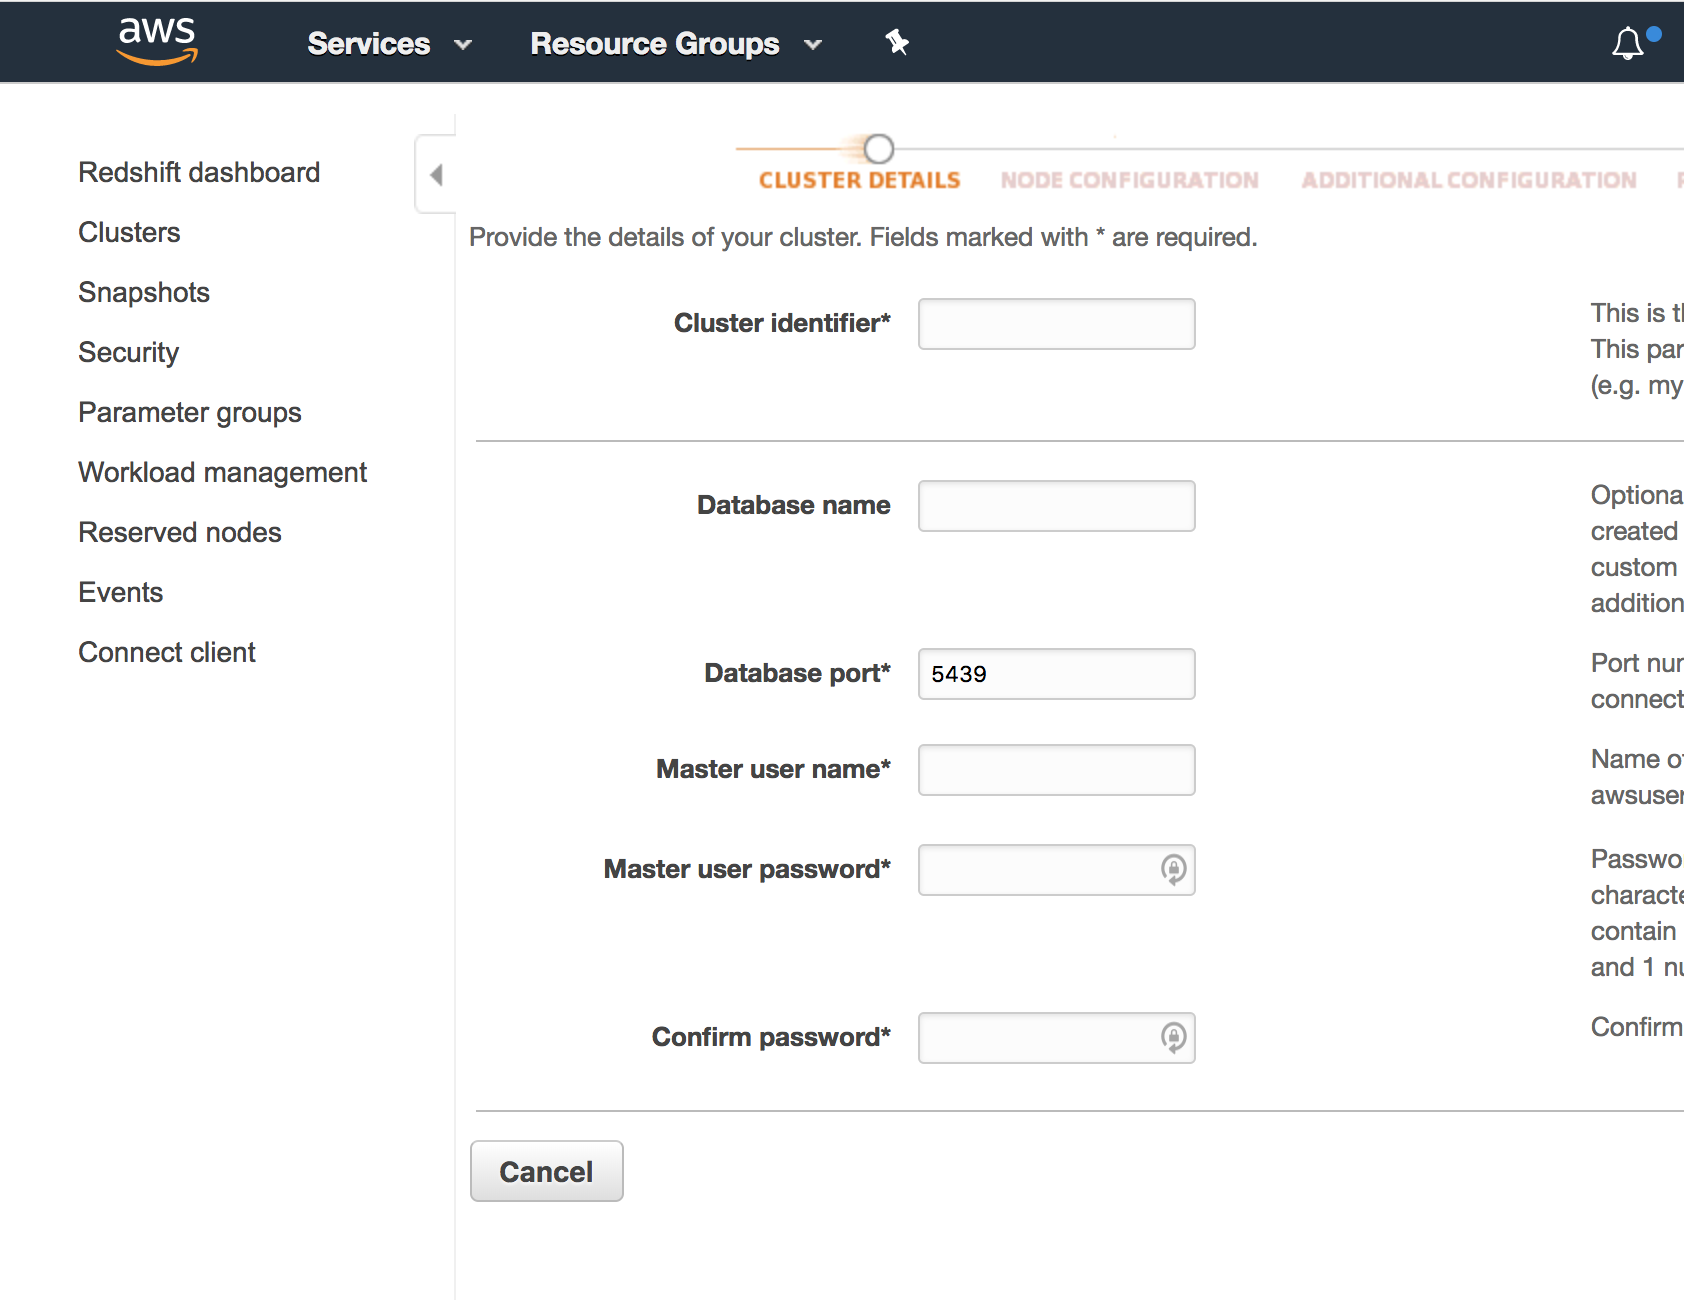Open Redshift dashboard in sidebar

[199, 172]
